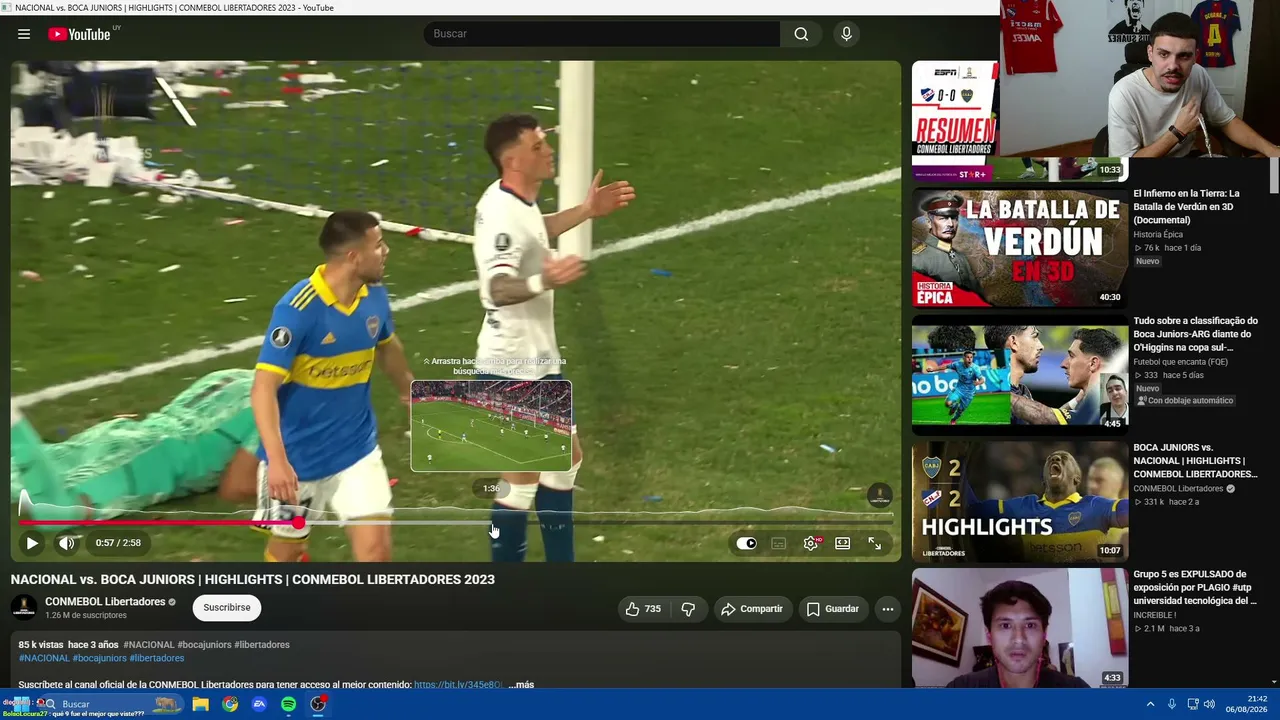Open Spotify from the taskbar
The width and height of the screenshot is (1280, 720).
(288, 704)
